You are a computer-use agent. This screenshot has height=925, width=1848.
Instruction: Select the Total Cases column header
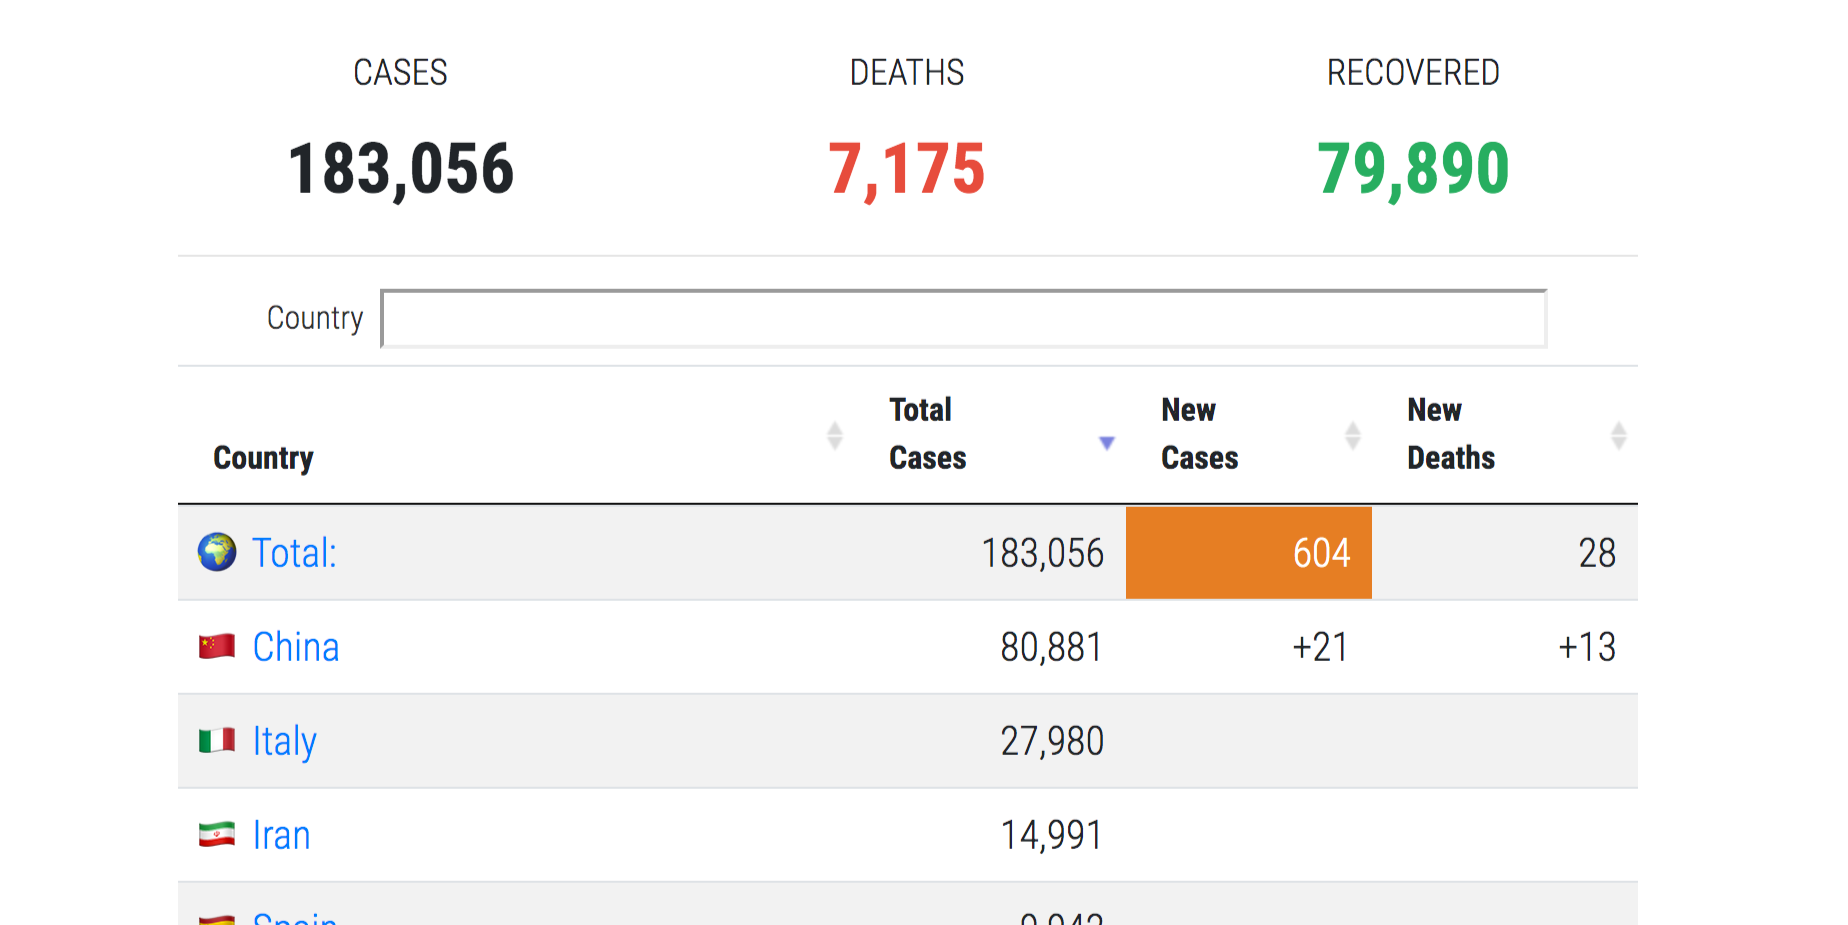tap(927, 433)
